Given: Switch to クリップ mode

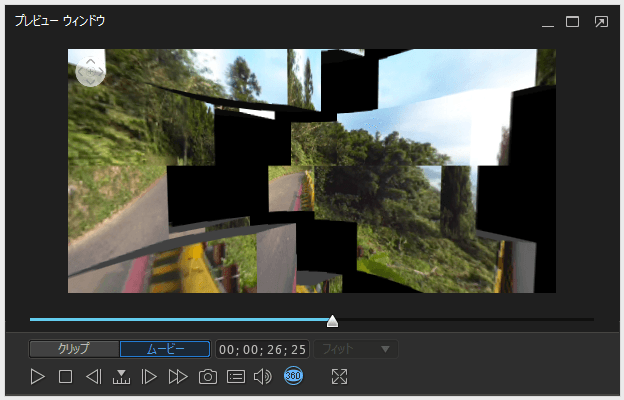Looking at the screenshot, I should pos(74,349).
